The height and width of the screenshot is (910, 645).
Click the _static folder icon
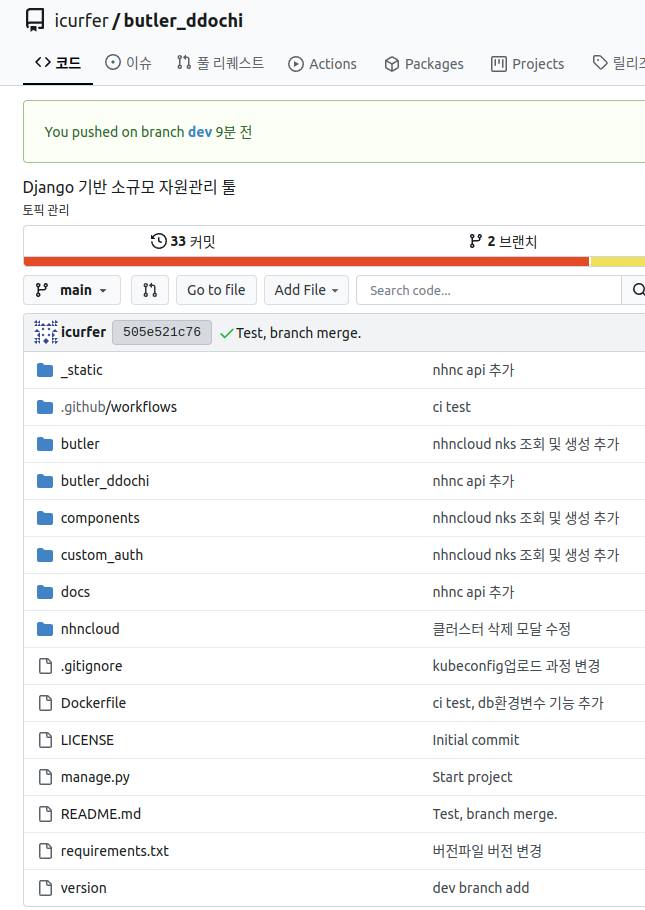tap(44, 370)
